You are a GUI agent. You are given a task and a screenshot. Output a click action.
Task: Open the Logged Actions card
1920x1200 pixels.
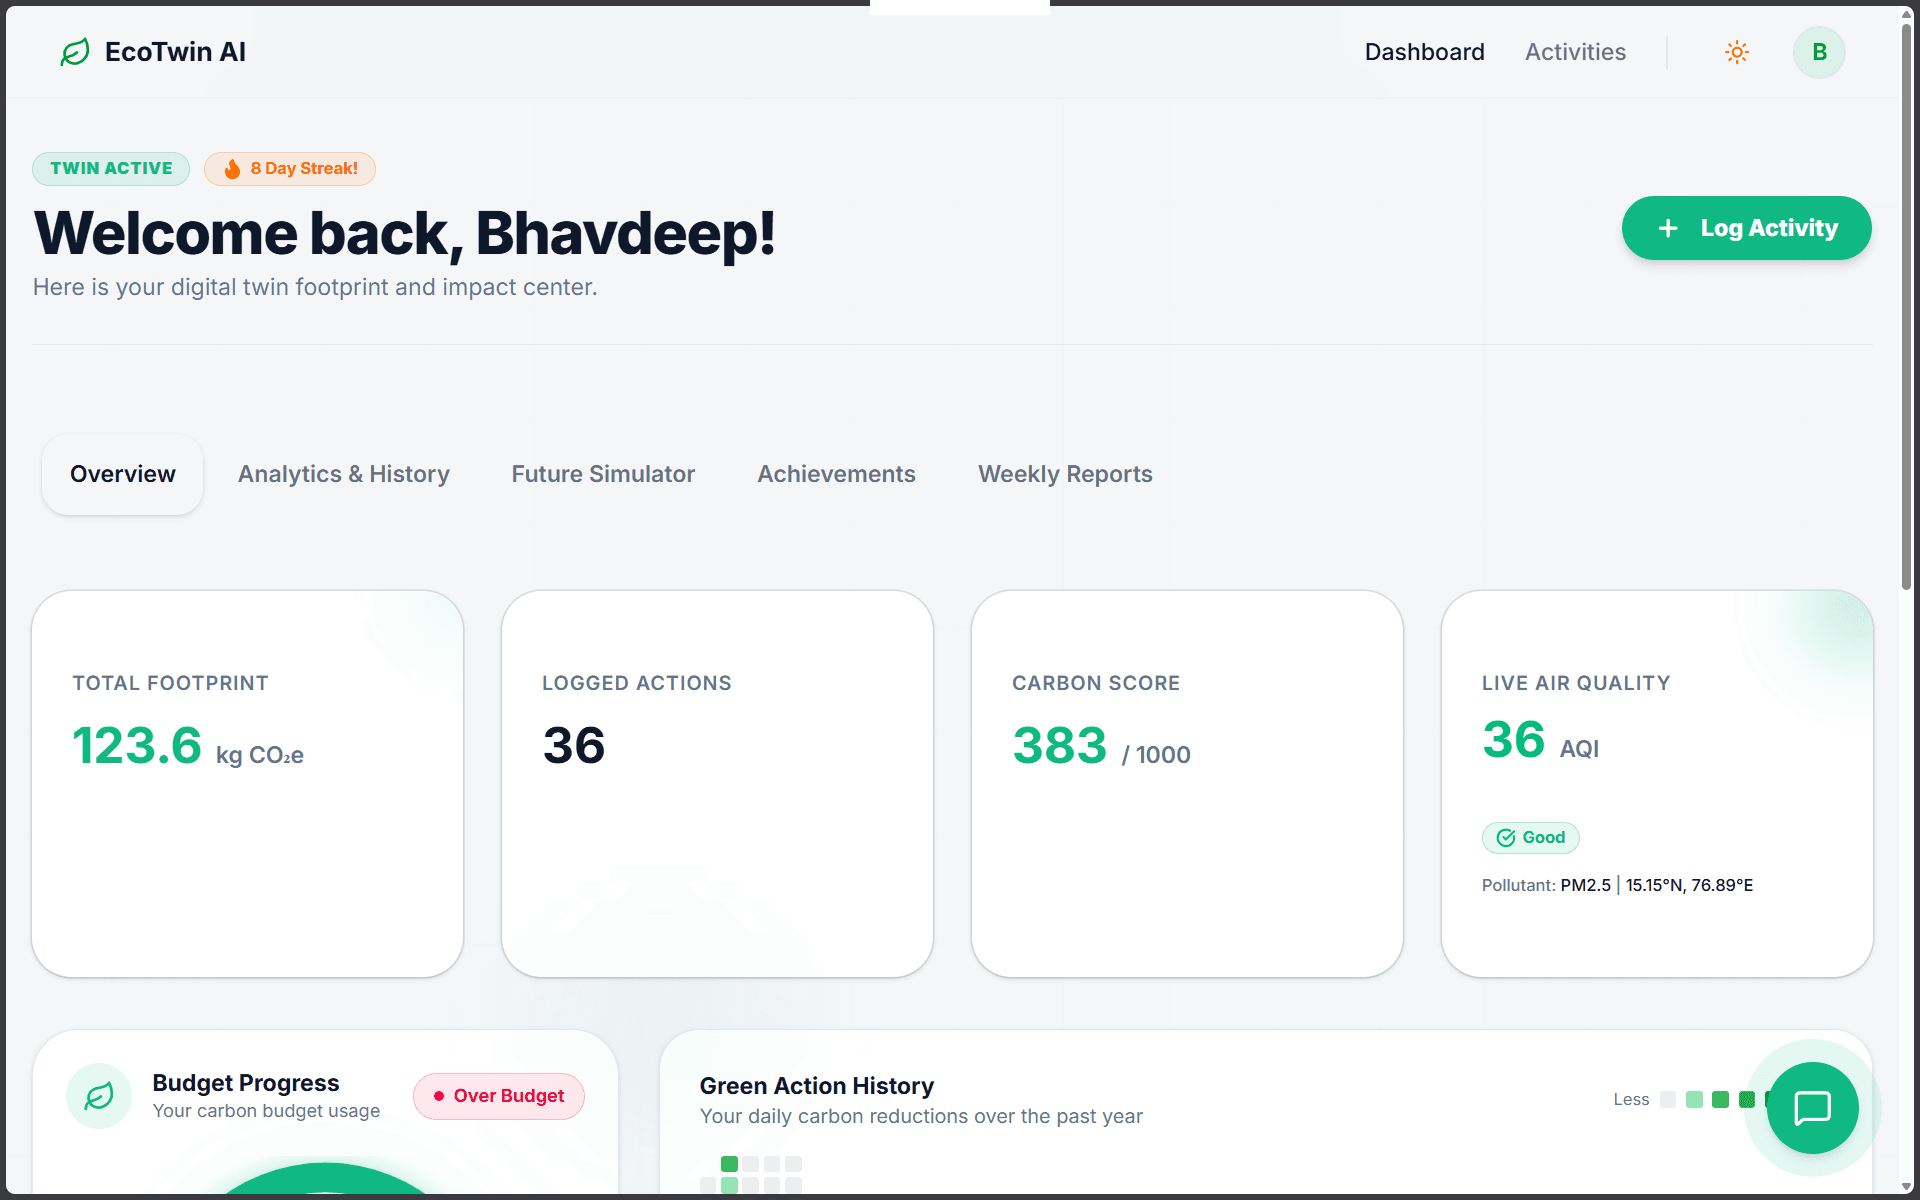tap(717, 784)
